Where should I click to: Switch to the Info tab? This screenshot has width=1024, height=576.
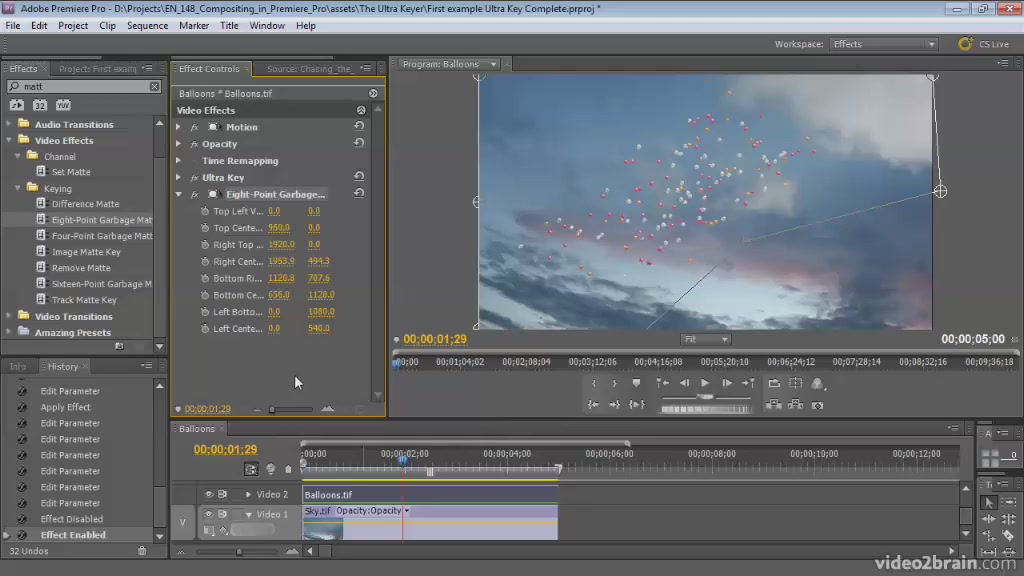18,366
